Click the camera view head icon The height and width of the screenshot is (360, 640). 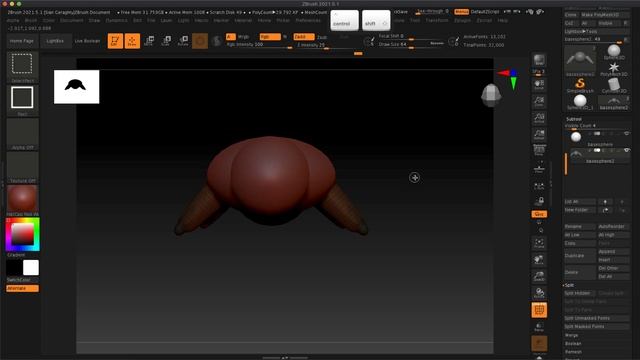tap(491, 95)
